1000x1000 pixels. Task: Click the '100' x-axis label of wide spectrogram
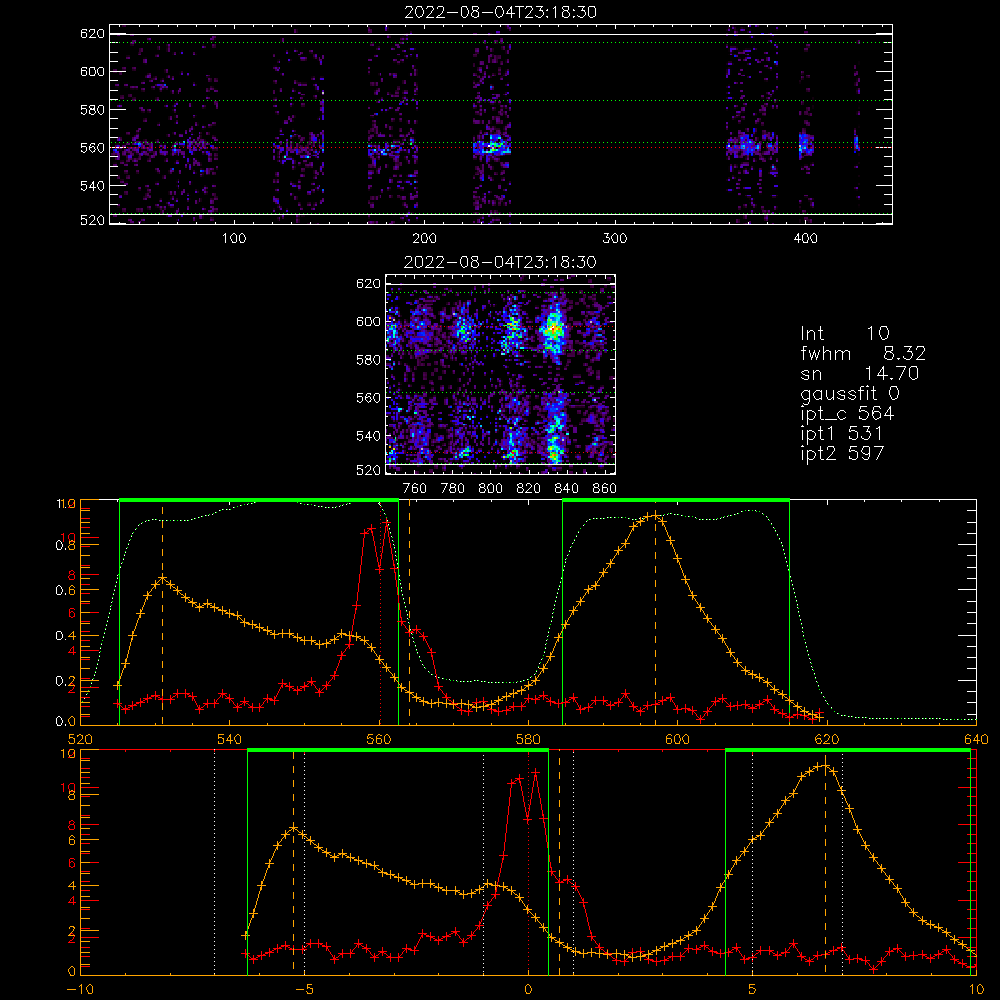234,239
